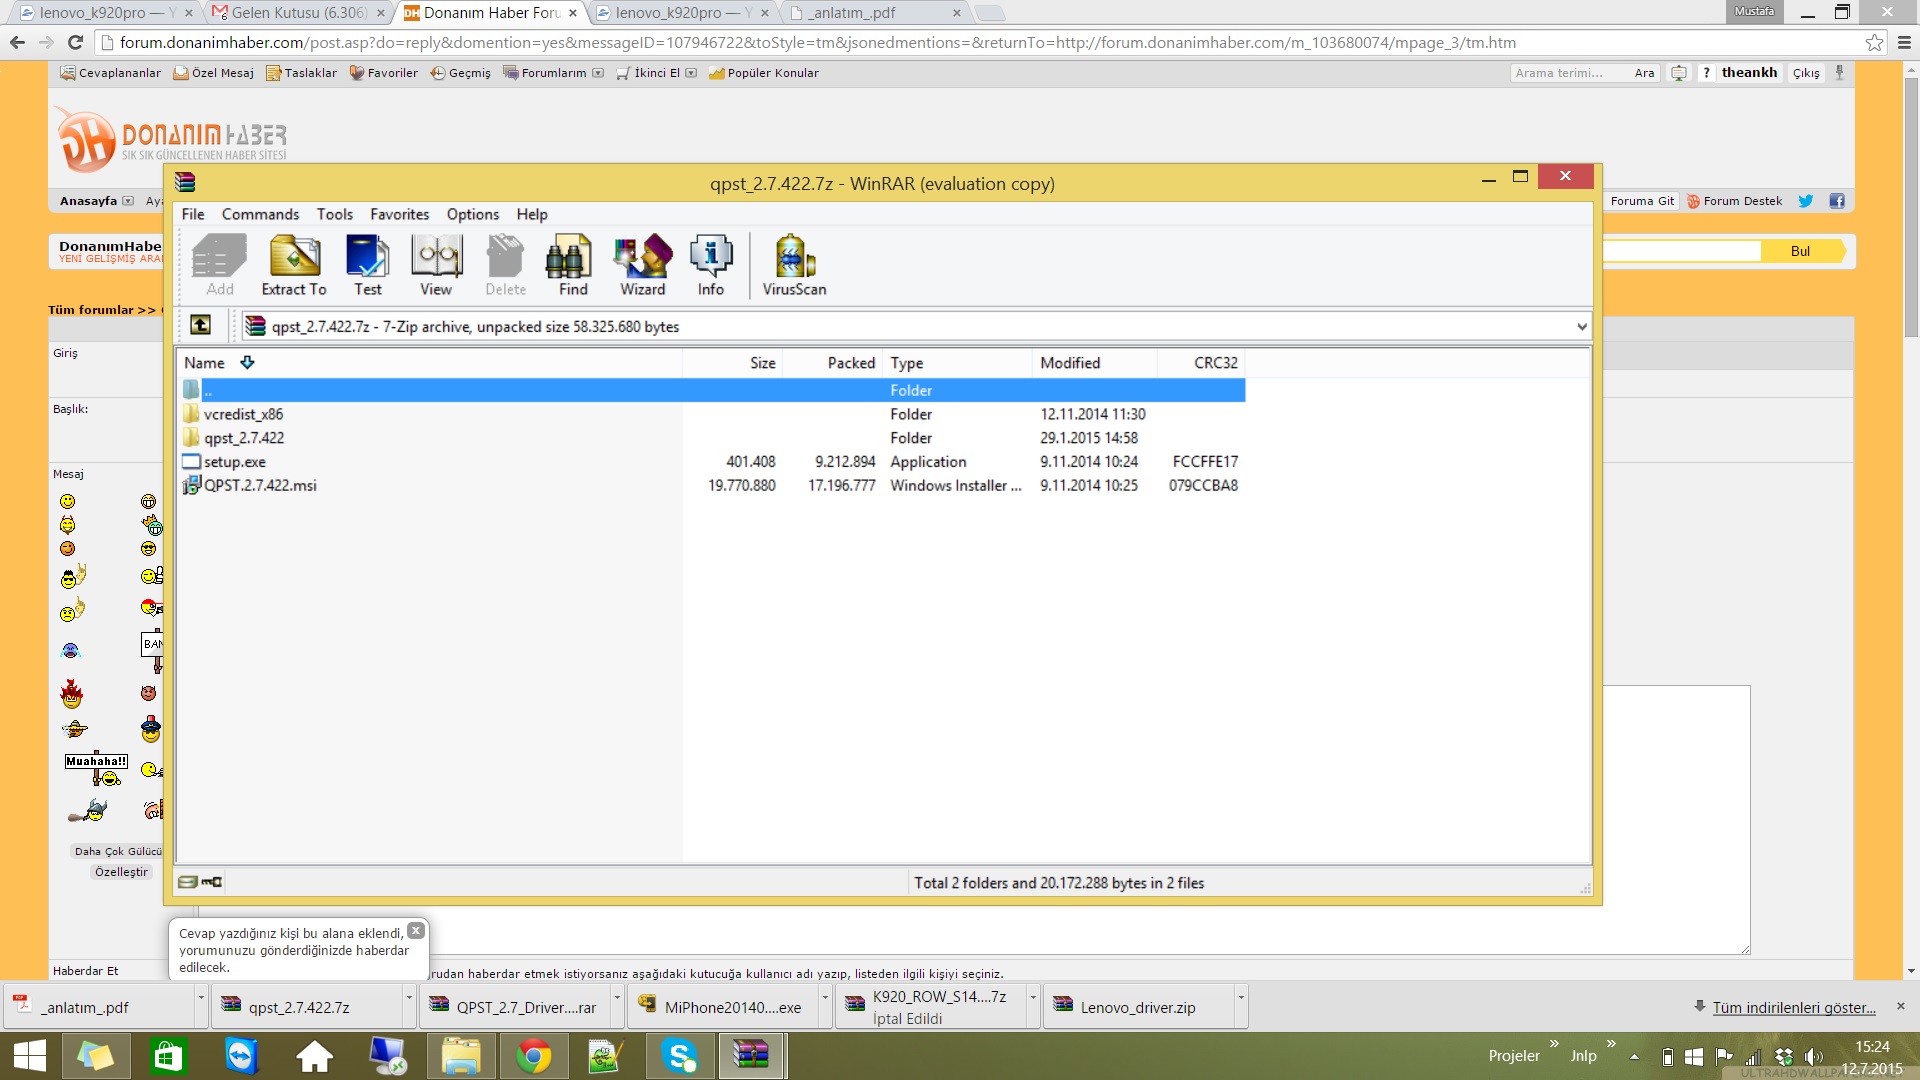Open Chrome from the taskbar
This screenshot has width=1920, height=1080.
coord(533,1056)
